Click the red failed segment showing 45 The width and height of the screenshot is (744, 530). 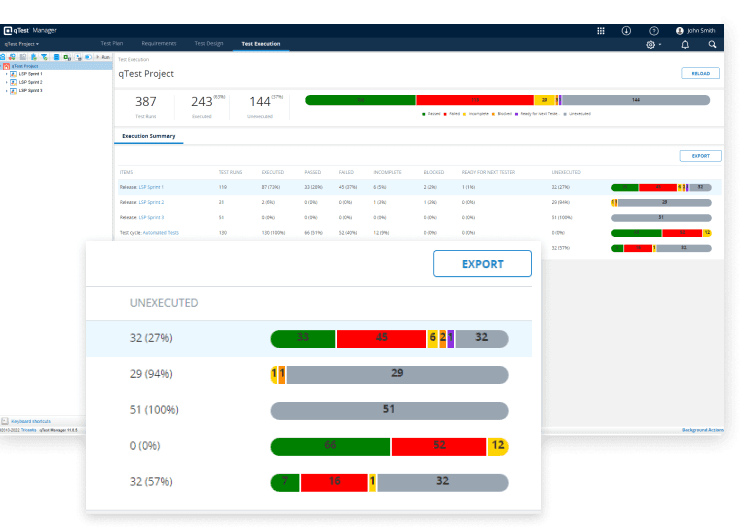coord(381,338)
